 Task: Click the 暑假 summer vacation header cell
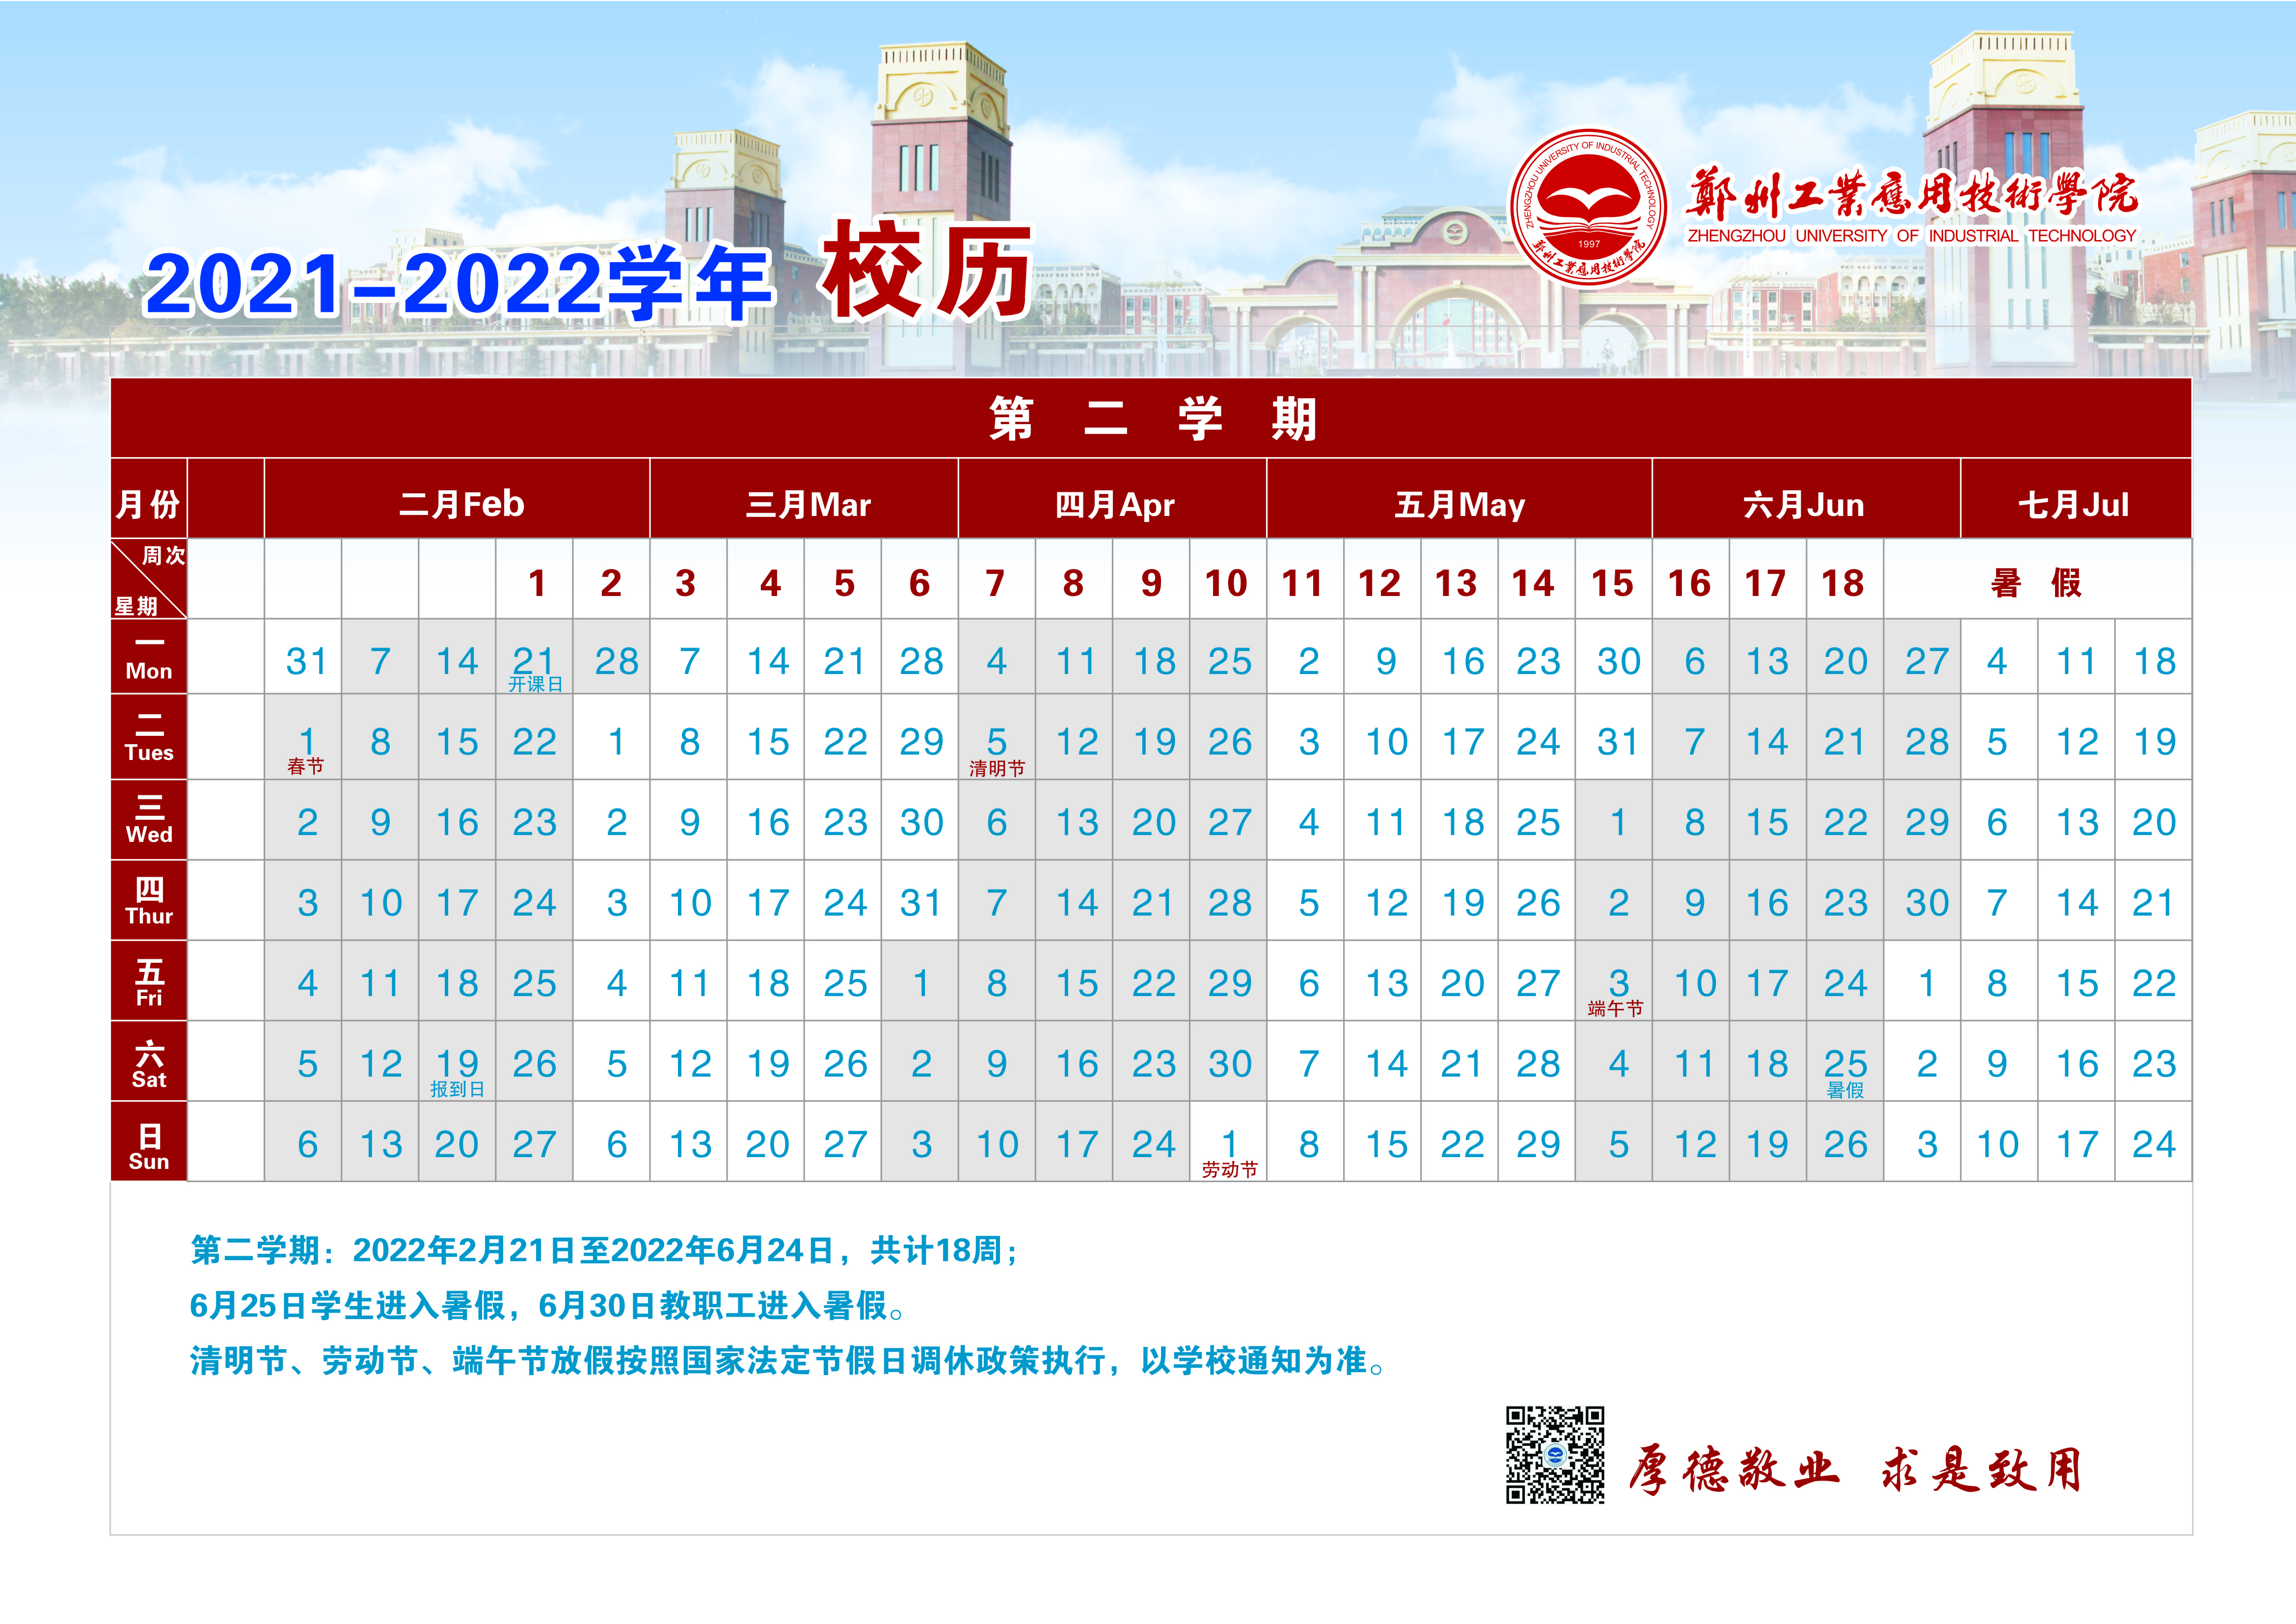point(2036,582)
